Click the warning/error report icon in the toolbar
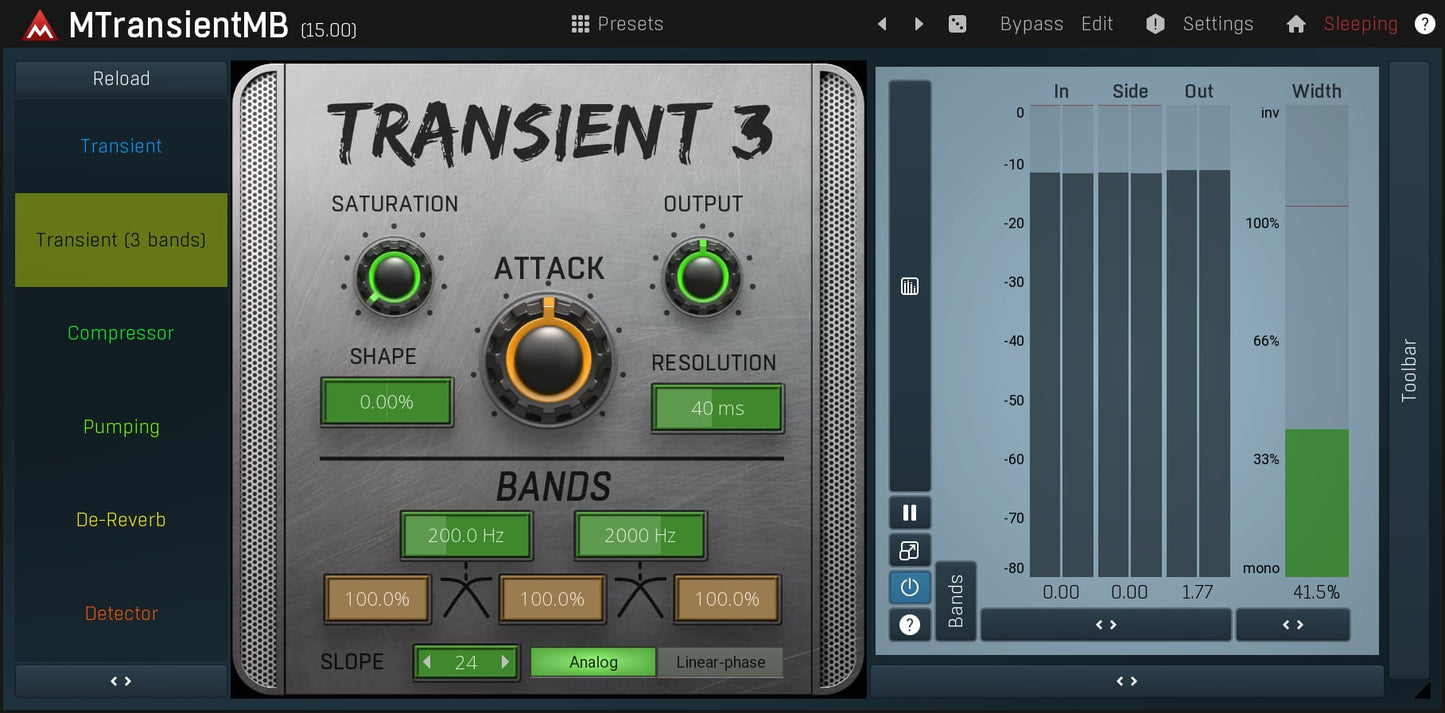The height and width of the screenshot is (713, 1445). [1155, 23]
